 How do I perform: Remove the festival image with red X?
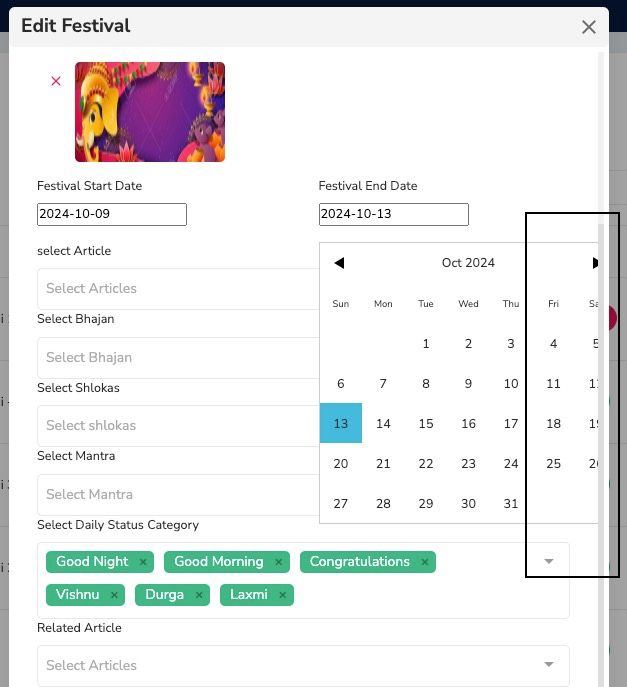coord(56,81)
